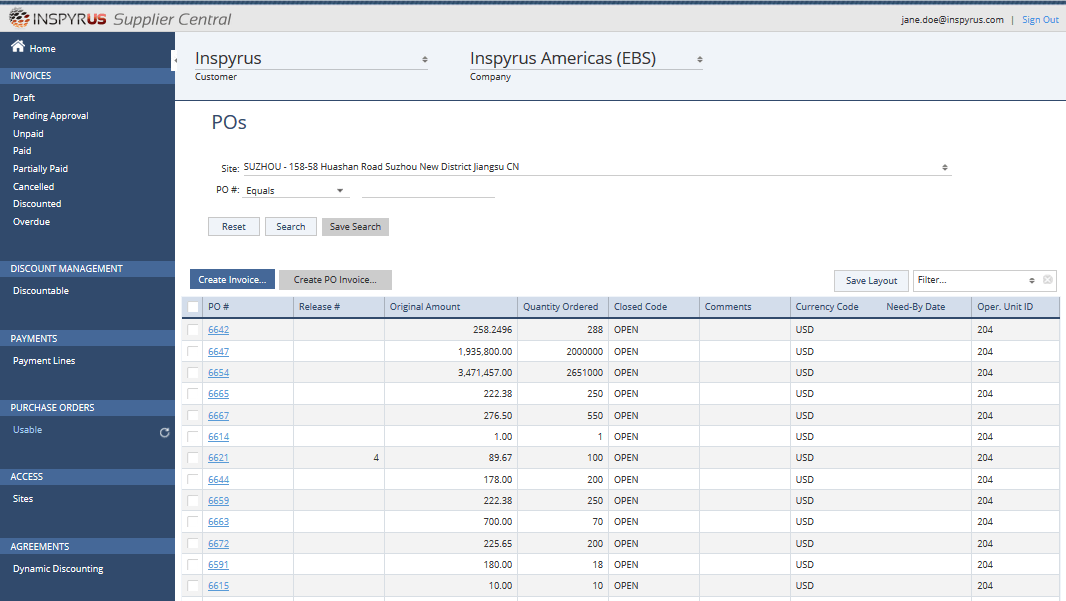Sort by the Oper. Unit ID column header
1066x601 pixels.
(x=1016, y=307)
